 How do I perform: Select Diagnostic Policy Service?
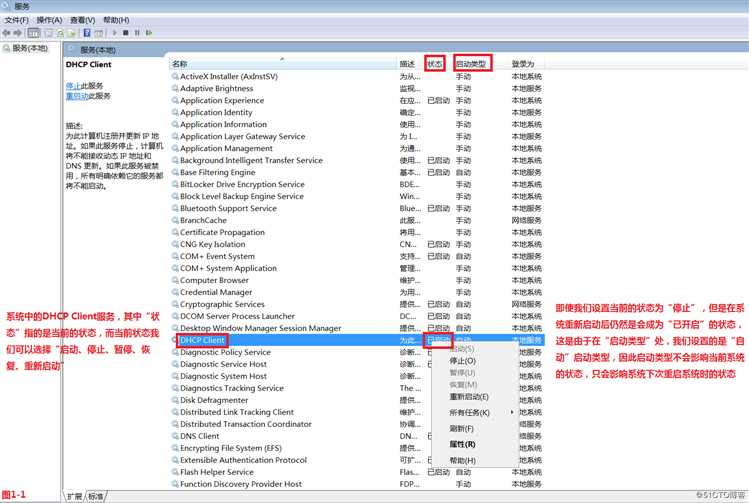225,352
